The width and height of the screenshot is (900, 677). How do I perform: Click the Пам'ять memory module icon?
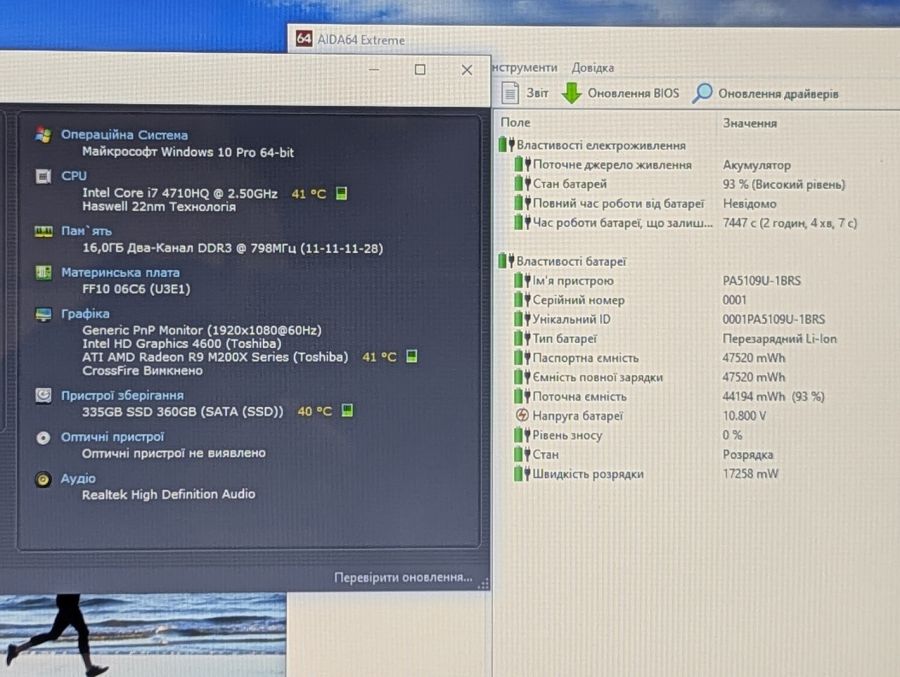pos(44,231)
